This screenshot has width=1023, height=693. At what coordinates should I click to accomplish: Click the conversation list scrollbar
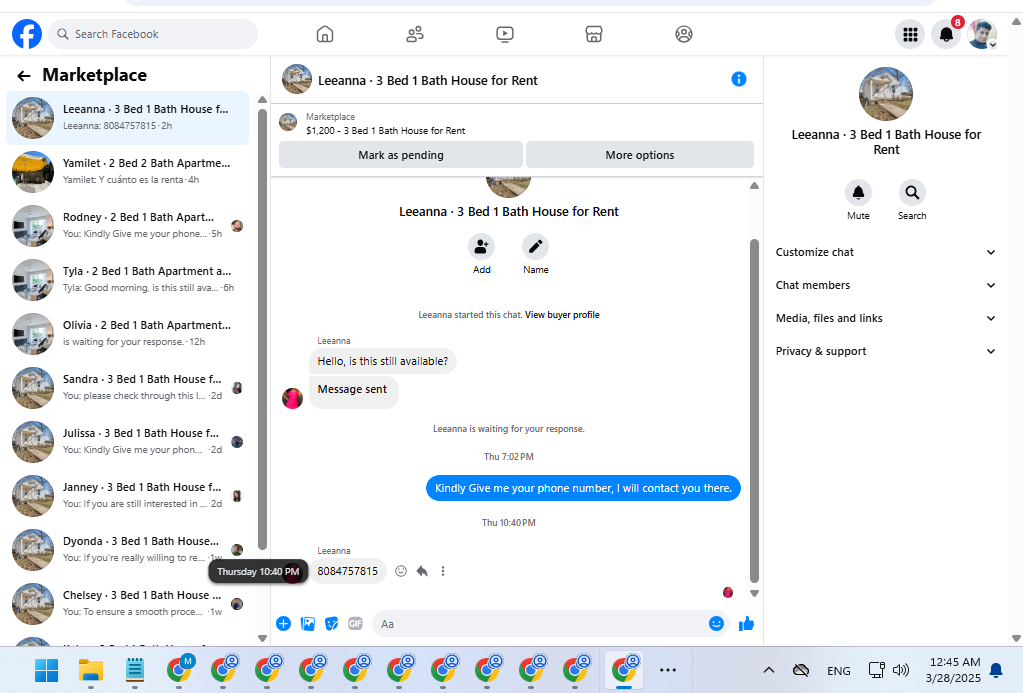[x=262, y=330]
